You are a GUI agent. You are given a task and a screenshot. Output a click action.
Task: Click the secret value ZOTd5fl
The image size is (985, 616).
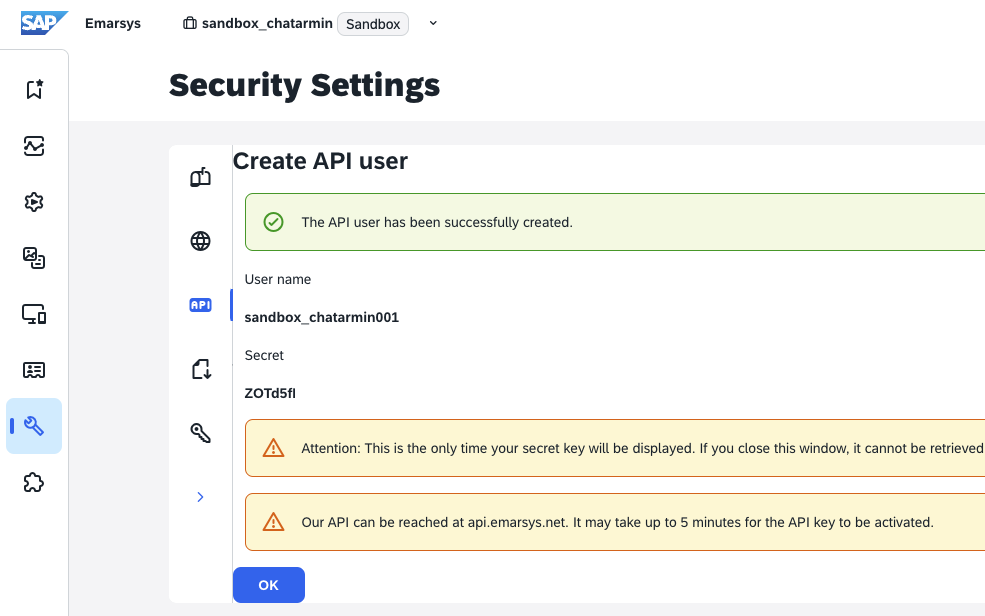270,393
